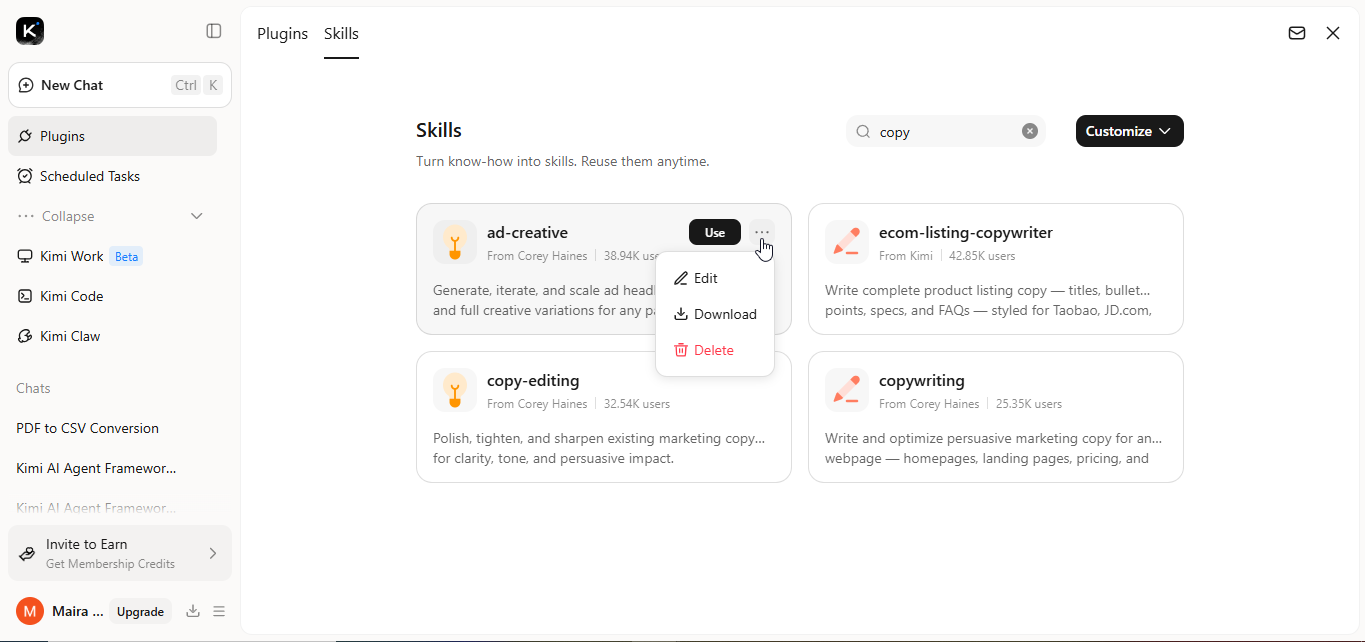Click the ad-creative three-dots more icon
1365x642 pixels.
click(762, 232)
